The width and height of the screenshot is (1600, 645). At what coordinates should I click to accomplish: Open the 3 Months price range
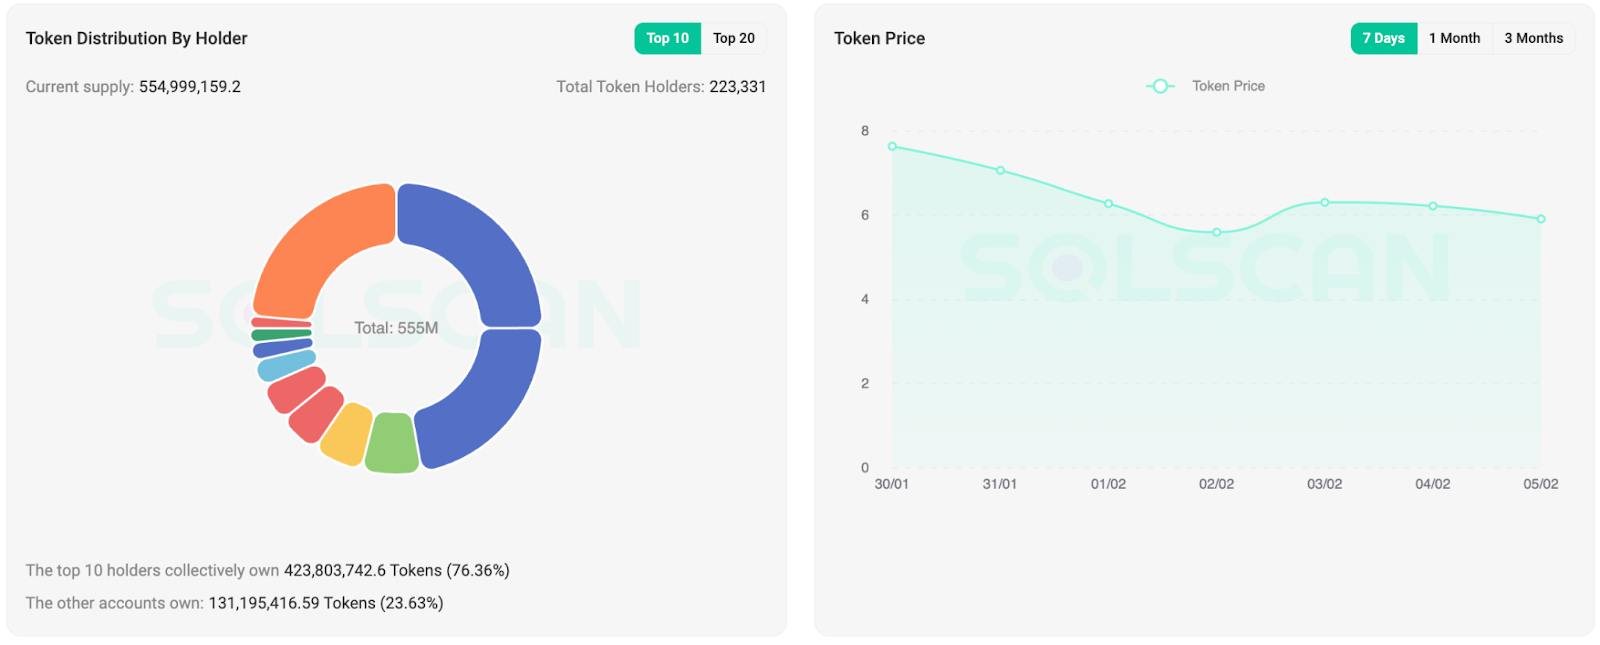point(1533,38)
